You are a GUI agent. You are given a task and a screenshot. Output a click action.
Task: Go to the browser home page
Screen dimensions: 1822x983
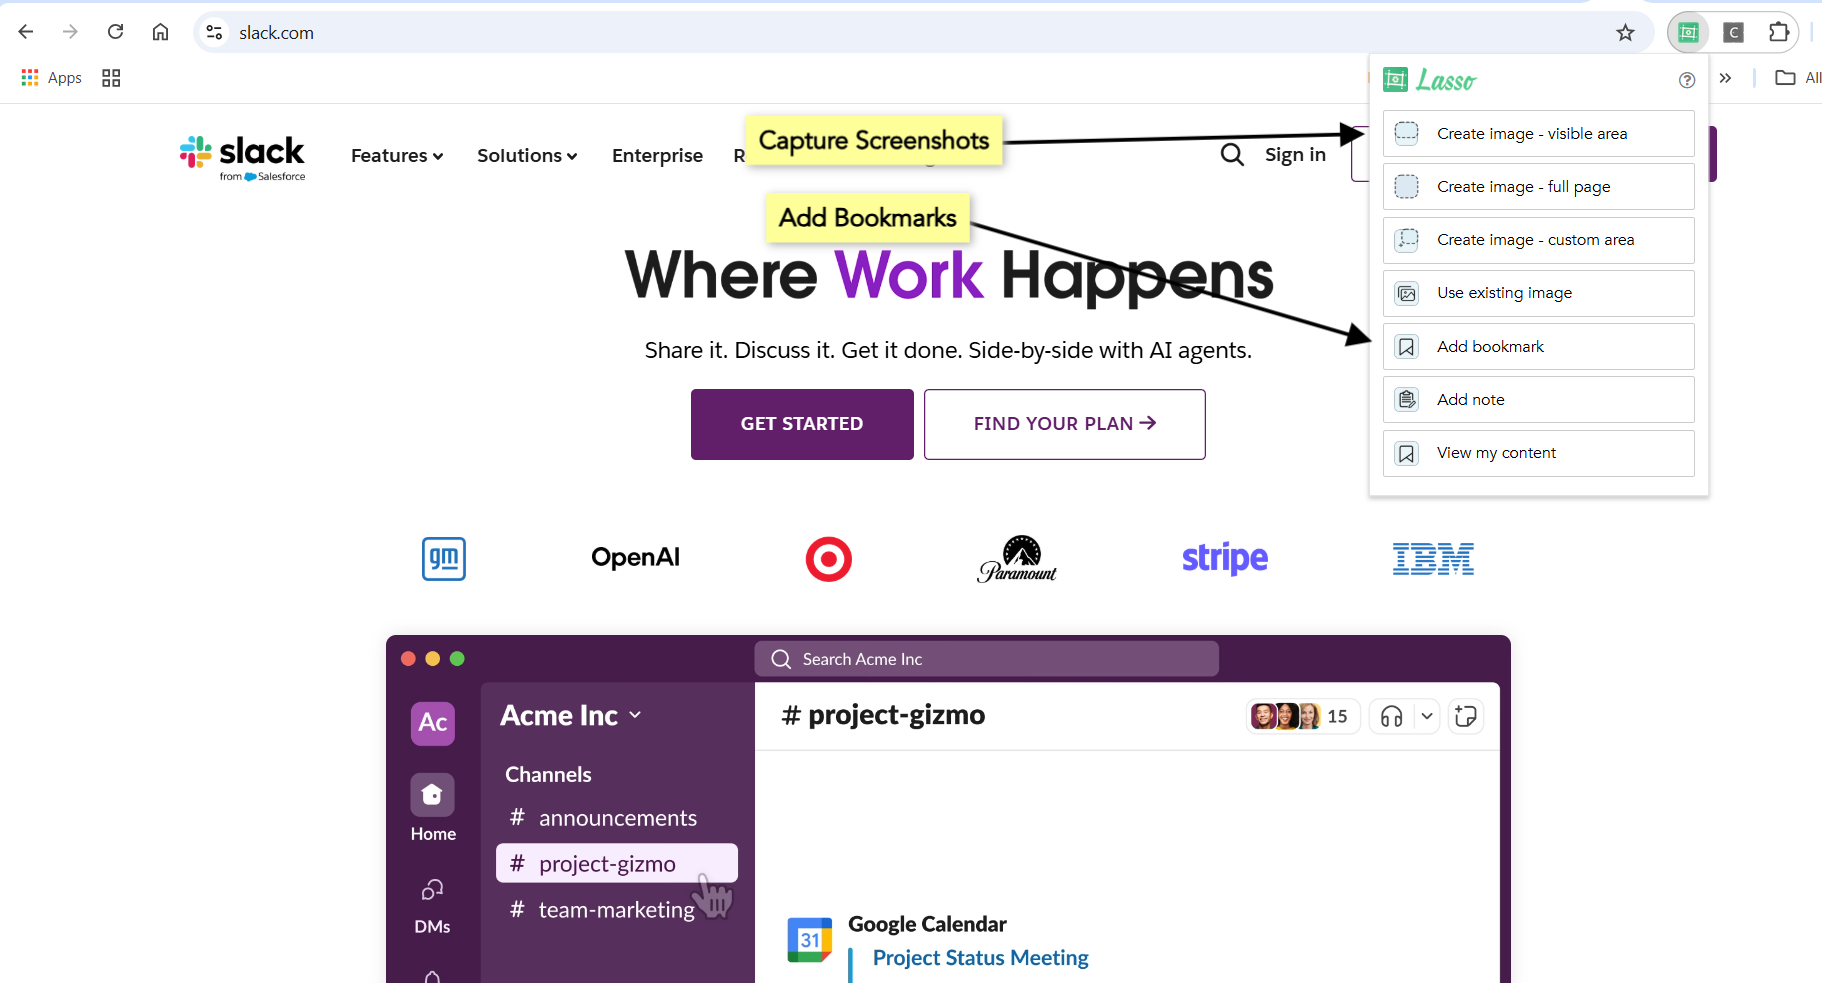click(x=160, y=32)
